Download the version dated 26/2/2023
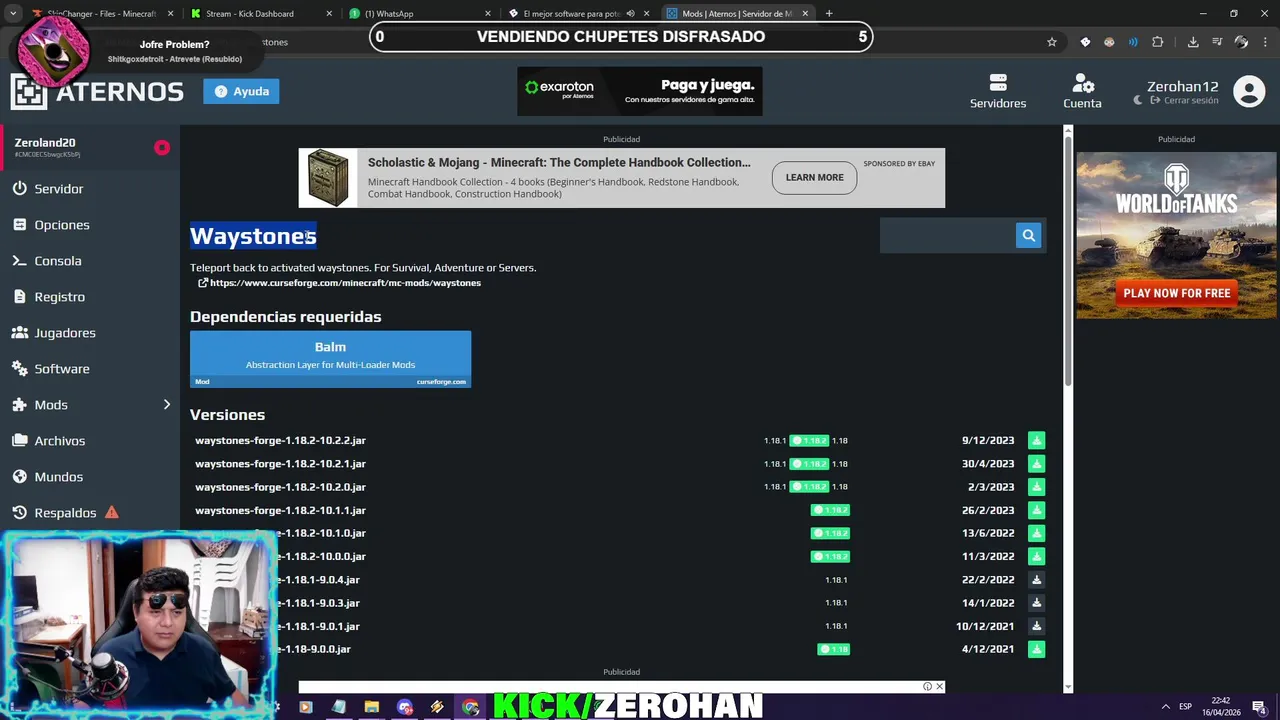Viewport: 1280px width, 720px height. coord(1036,510)
